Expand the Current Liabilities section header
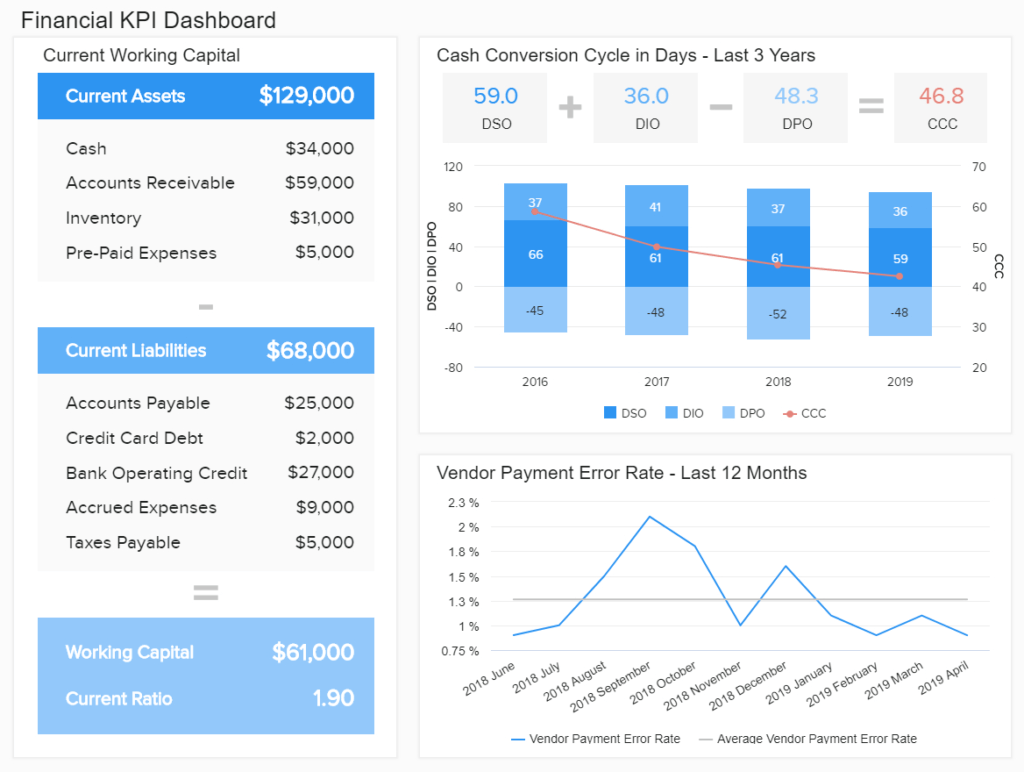This screenshot has width=1024, height=772. coord(205,350)
